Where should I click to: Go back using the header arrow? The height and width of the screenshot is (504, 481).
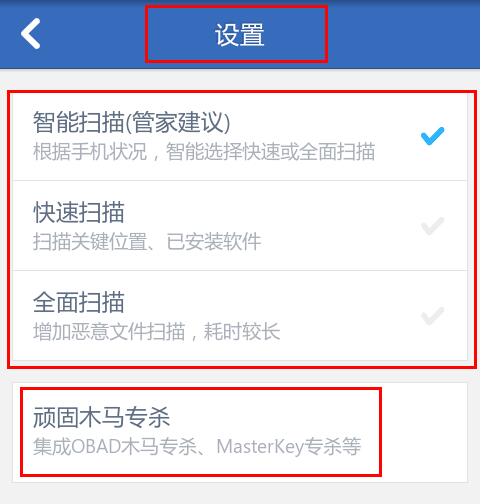(31, 34)
